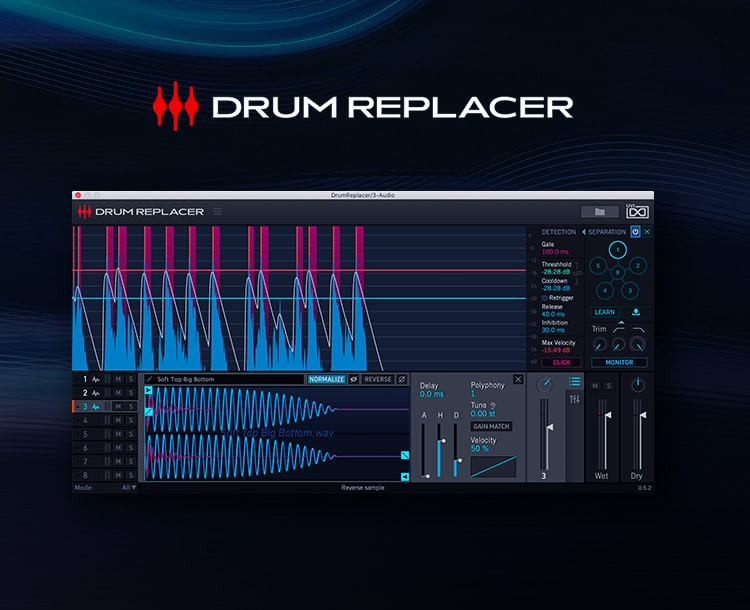750x610 pixels.
Task: Close the Separation panel
Action: click(647, 232)
